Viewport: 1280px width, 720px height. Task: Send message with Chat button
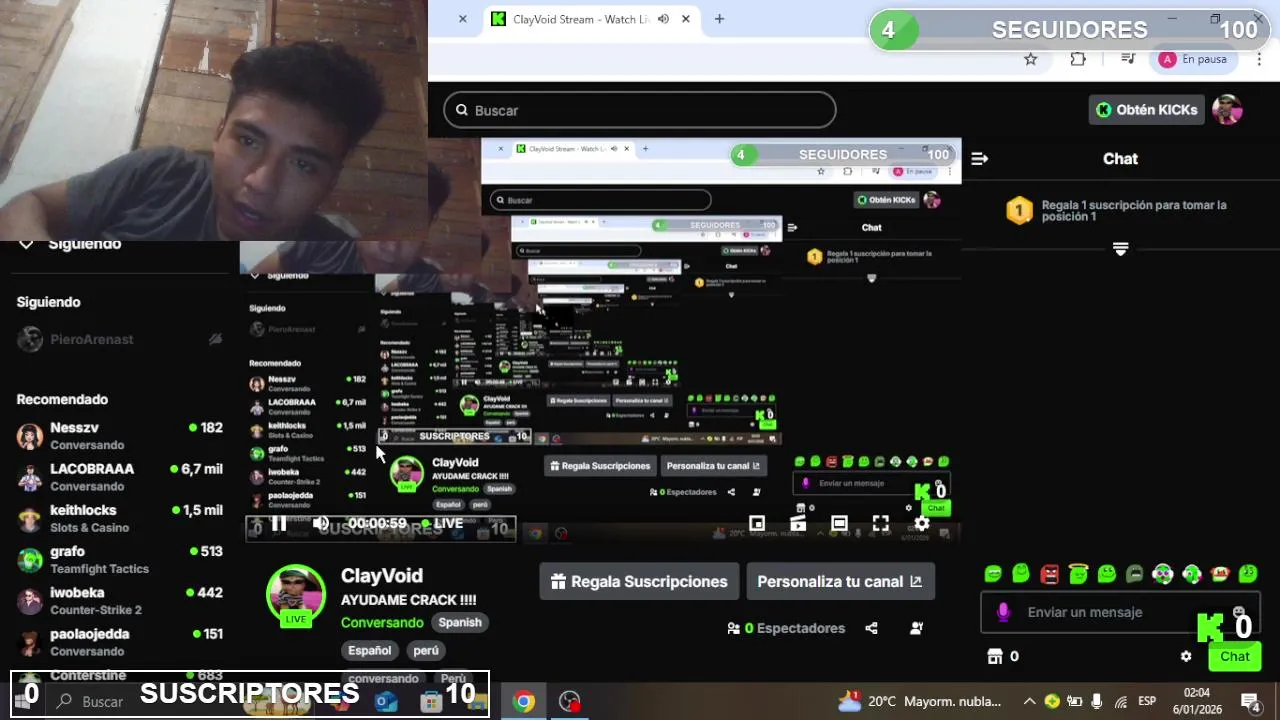click(1234, 656)
